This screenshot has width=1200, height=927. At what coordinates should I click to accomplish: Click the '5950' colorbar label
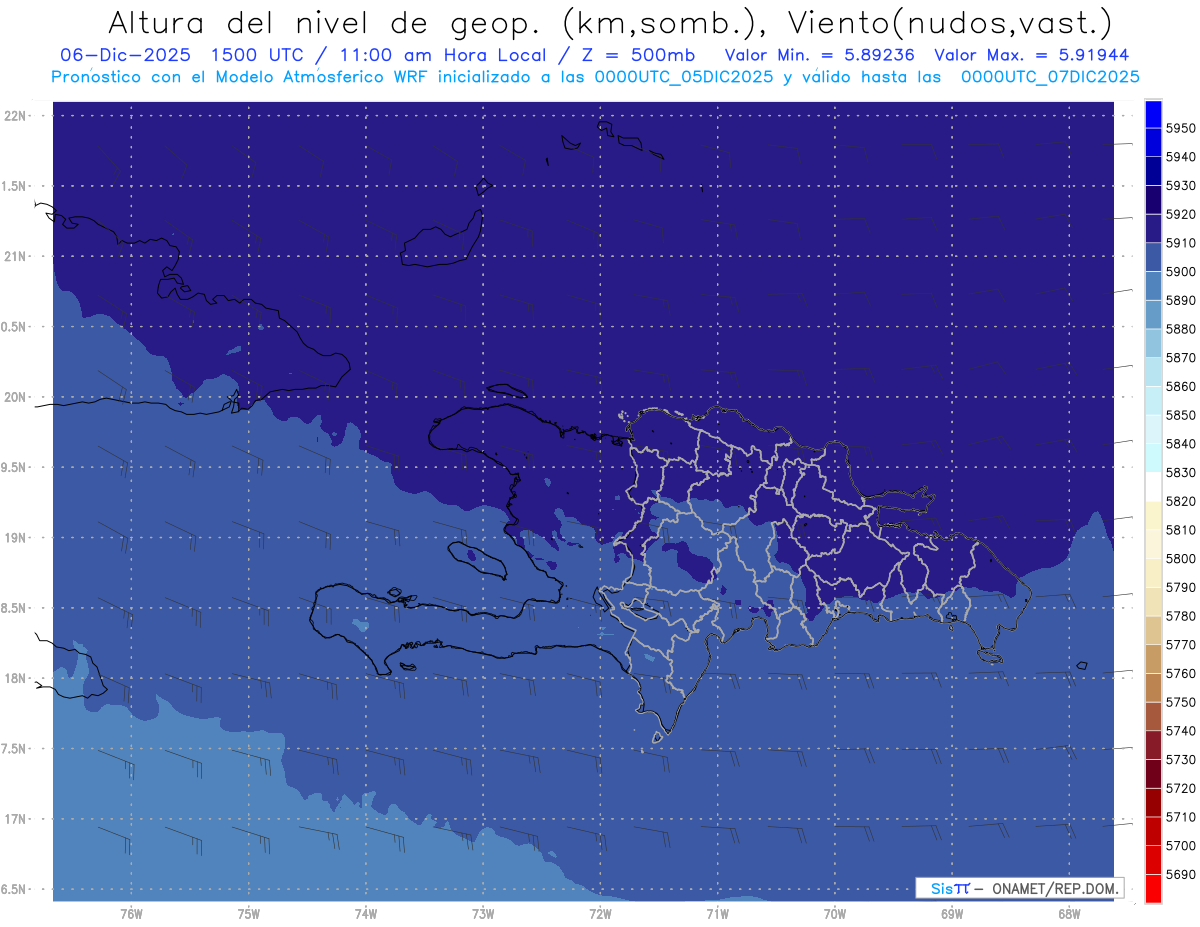click(1181, 128)
